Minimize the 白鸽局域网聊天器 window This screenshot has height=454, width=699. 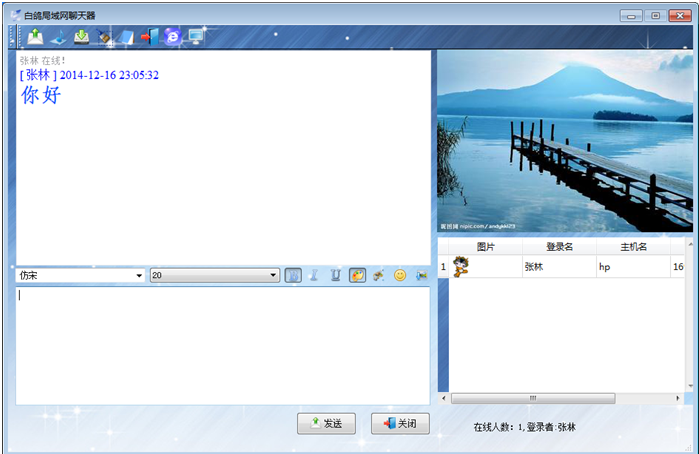(x=631, y=16)
